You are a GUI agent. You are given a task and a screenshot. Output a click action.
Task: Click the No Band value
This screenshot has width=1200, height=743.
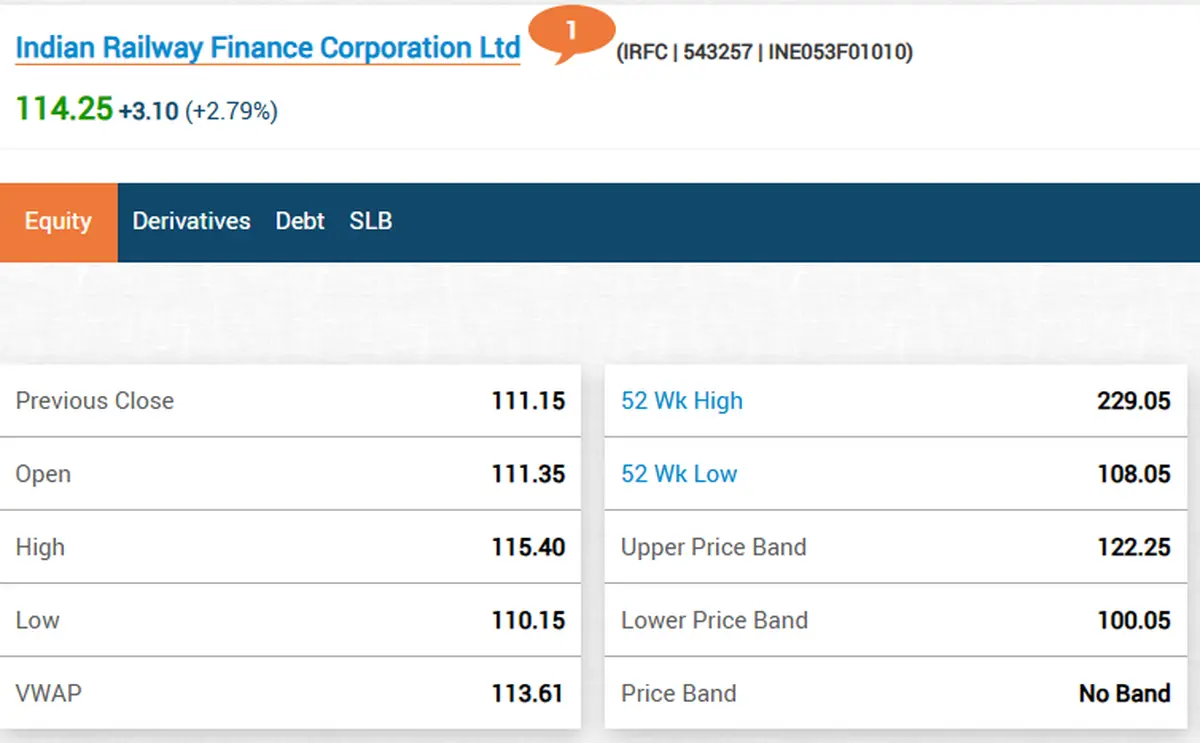1125,693
